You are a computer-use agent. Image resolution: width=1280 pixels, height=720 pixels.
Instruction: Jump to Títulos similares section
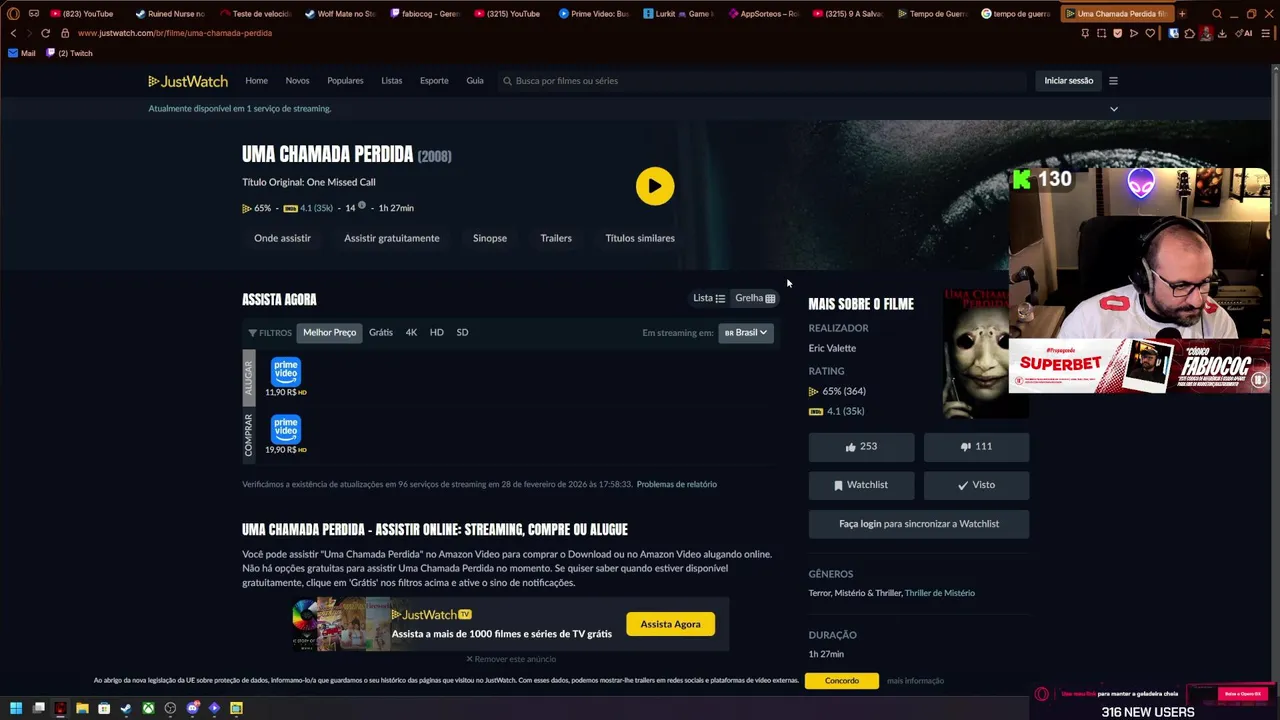click(x=640, y=238)
